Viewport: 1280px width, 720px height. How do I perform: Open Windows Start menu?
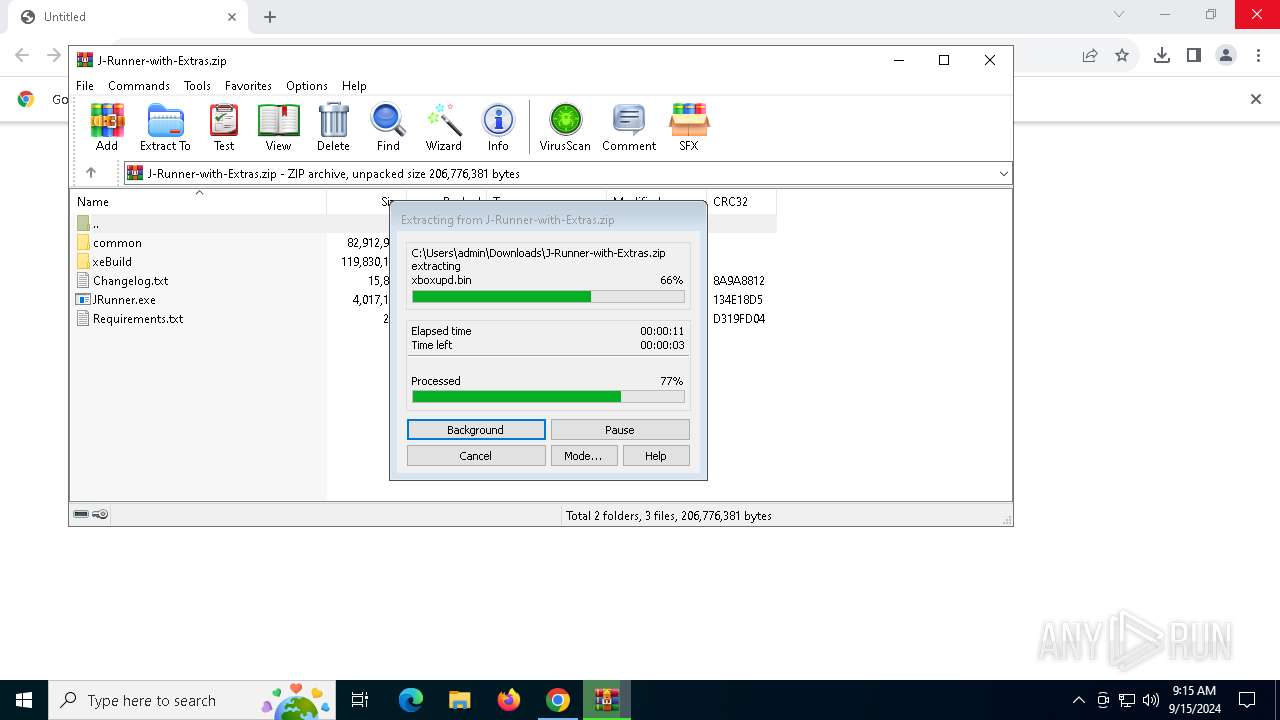(x=24, y=700)
